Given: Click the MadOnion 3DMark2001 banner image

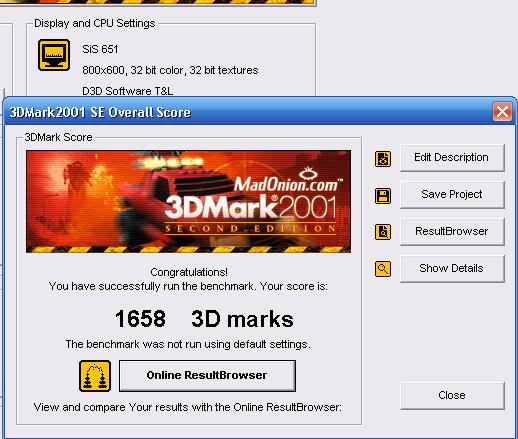Looking at the screenshot, I should point(188,201).
